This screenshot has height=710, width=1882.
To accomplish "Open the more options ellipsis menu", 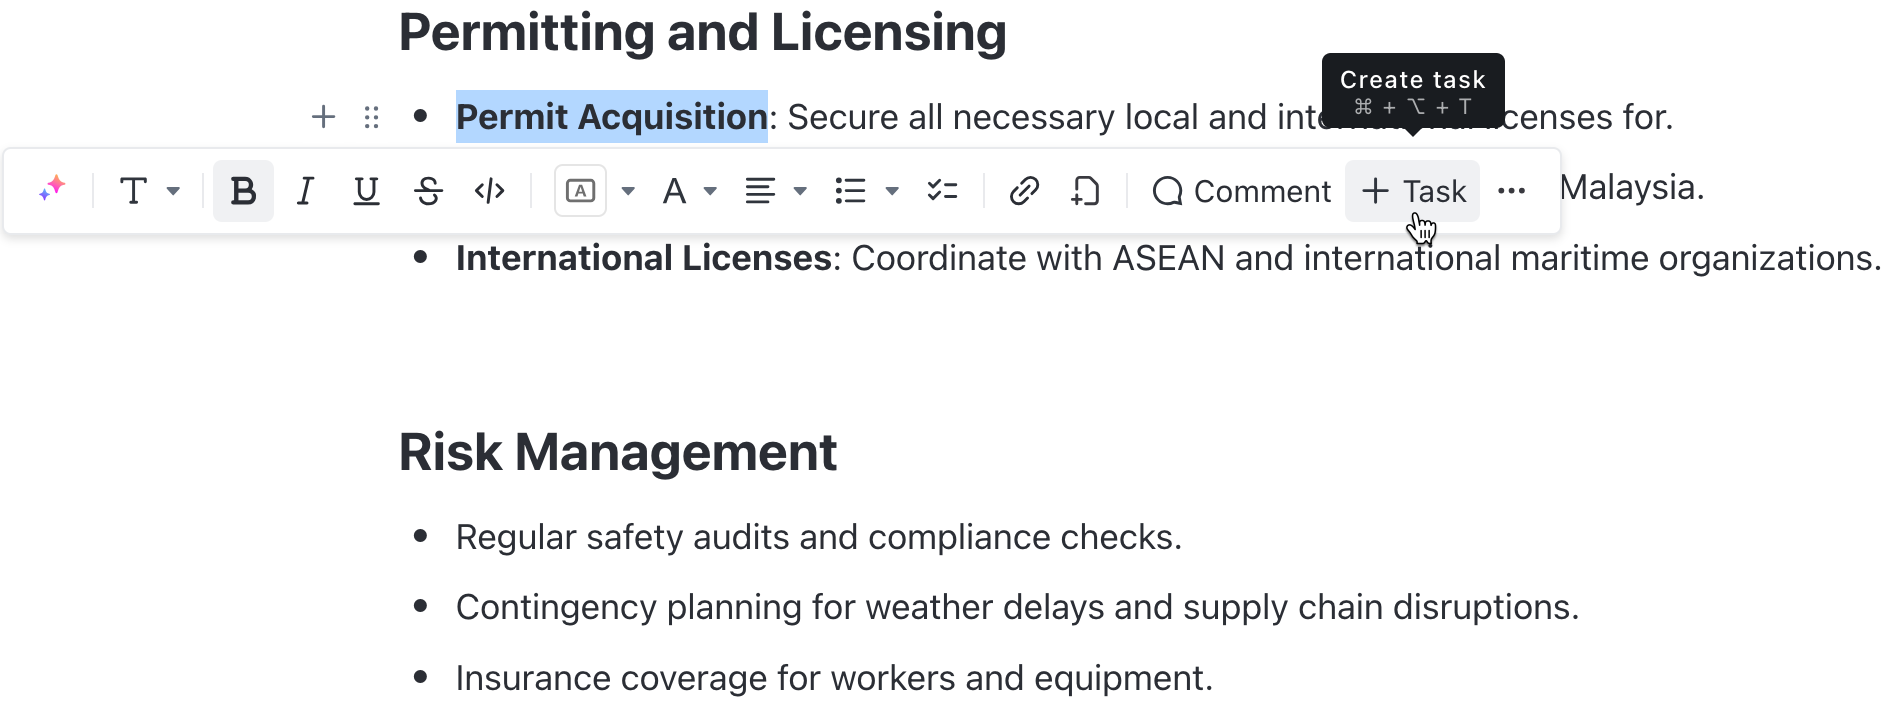I will click(x=1512, y=190).
